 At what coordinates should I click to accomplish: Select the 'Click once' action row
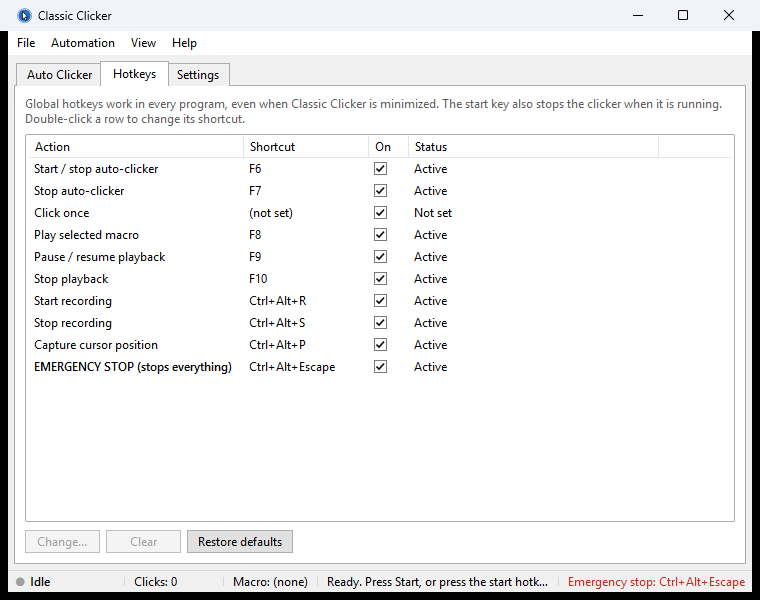pos(380,213)
